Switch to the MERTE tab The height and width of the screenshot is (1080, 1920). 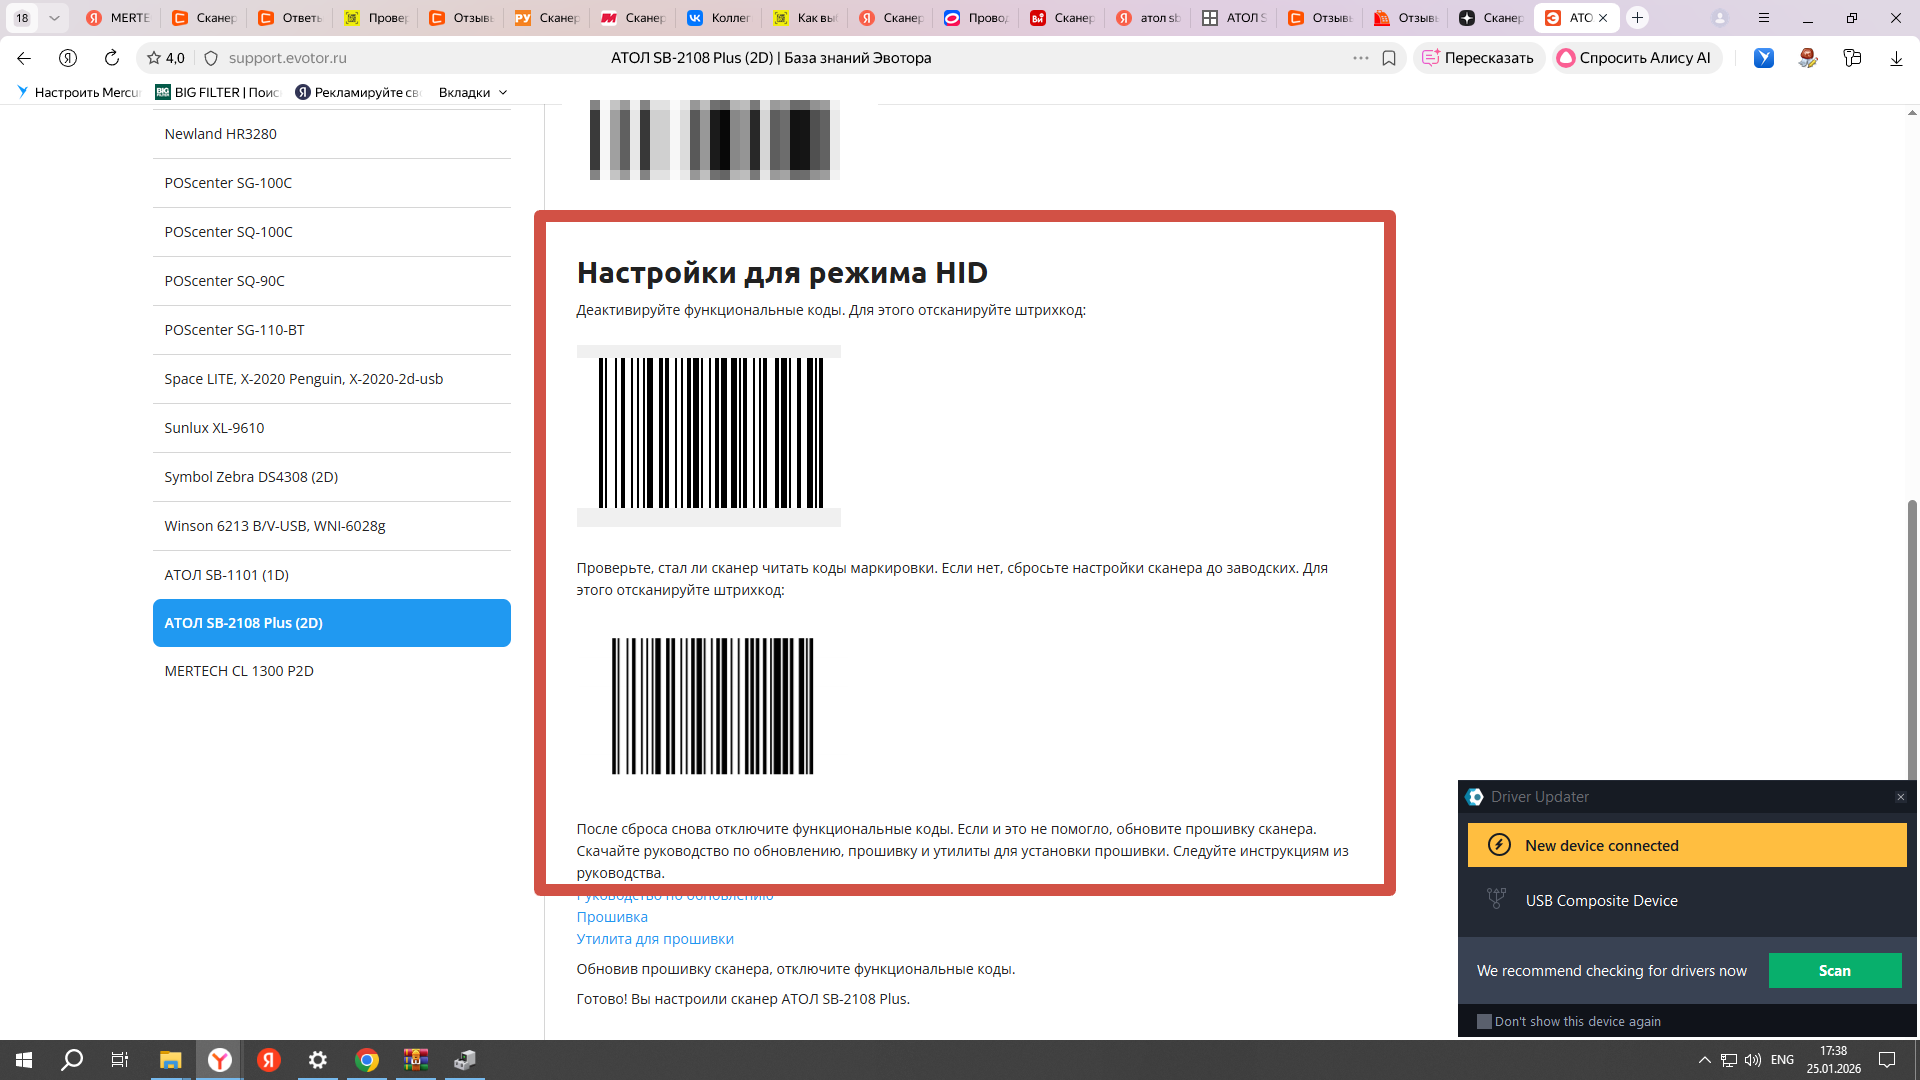point(117,18)
